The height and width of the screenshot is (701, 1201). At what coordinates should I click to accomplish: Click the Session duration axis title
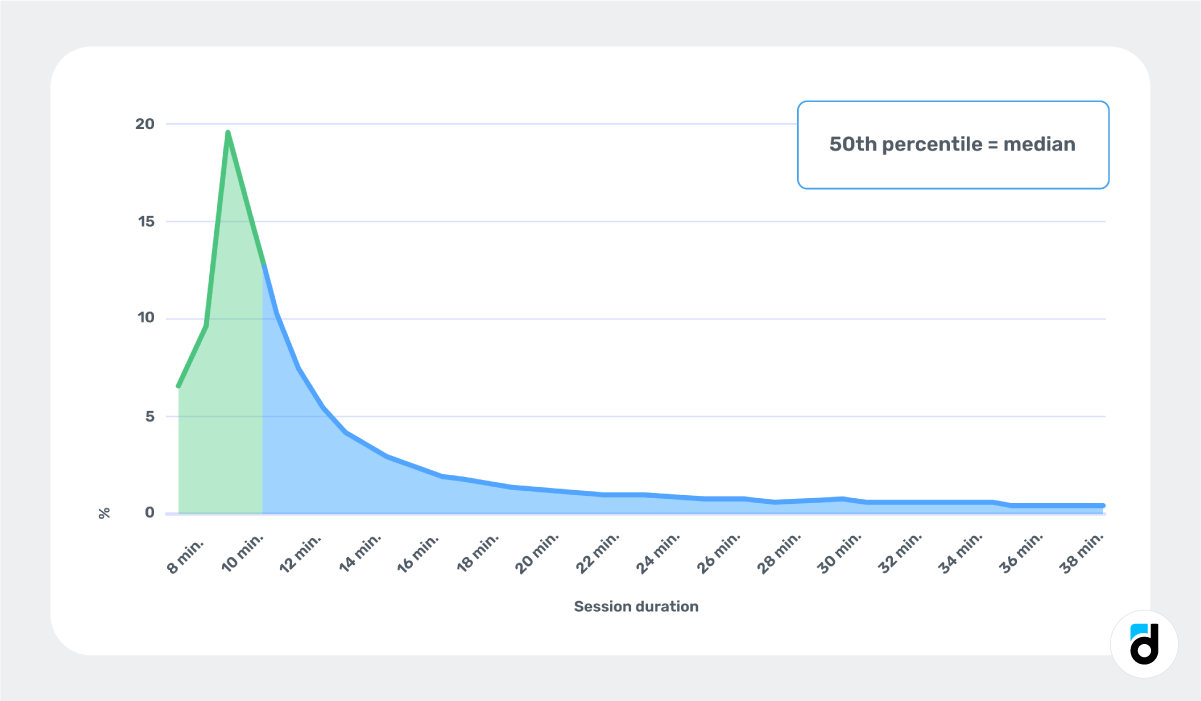636,606
